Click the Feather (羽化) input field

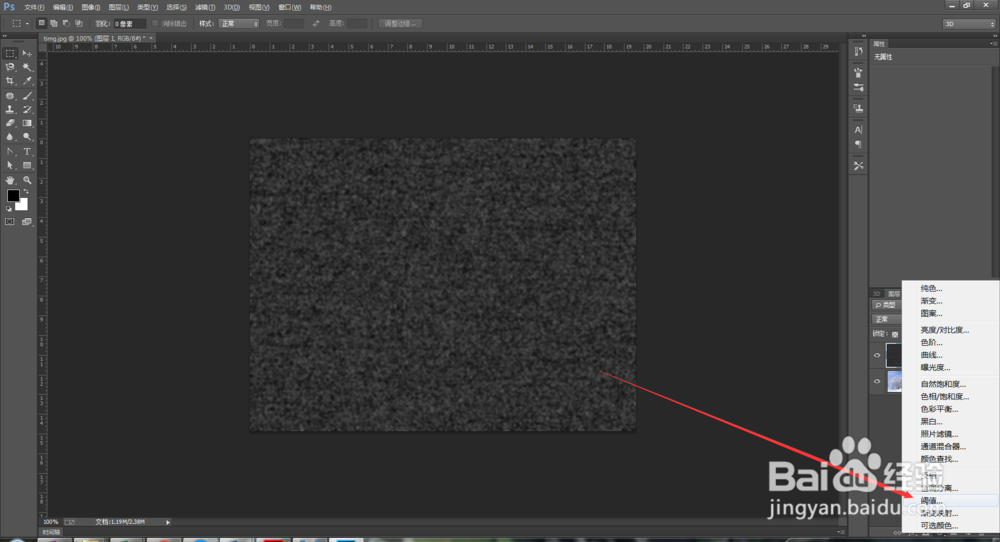coord(129,24)
